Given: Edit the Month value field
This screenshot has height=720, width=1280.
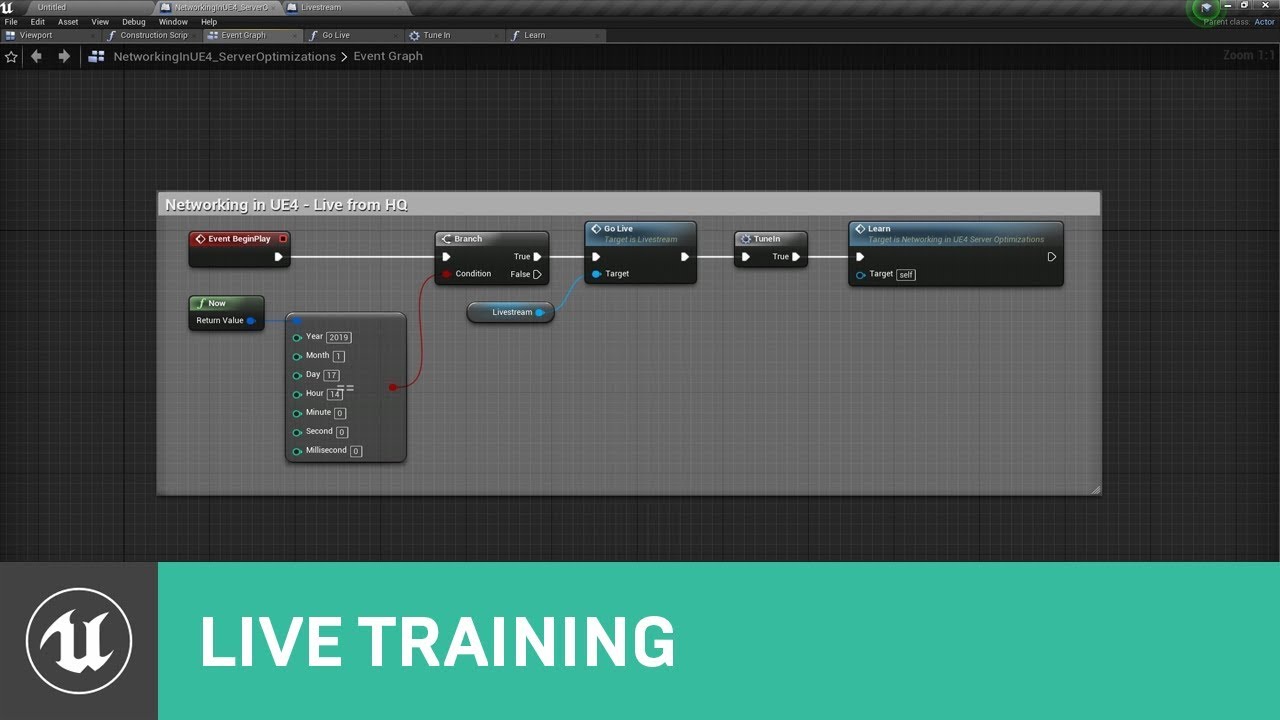Looking at the screenshot, I should click(x=339, y=357).
